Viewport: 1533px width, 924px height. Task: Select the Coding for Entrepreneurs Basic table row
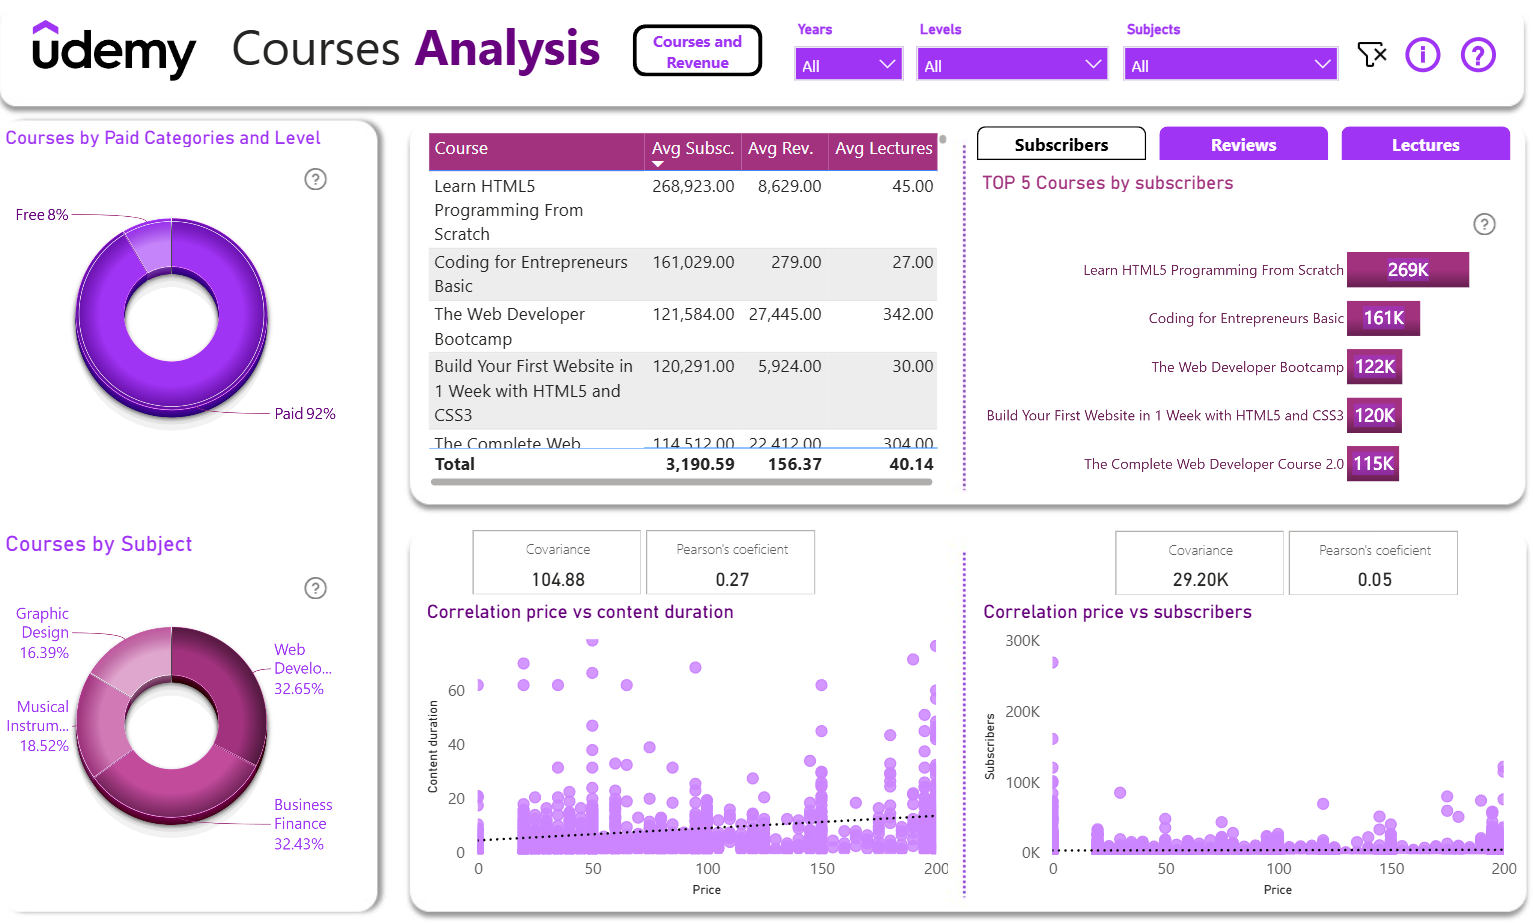[683, 274]
